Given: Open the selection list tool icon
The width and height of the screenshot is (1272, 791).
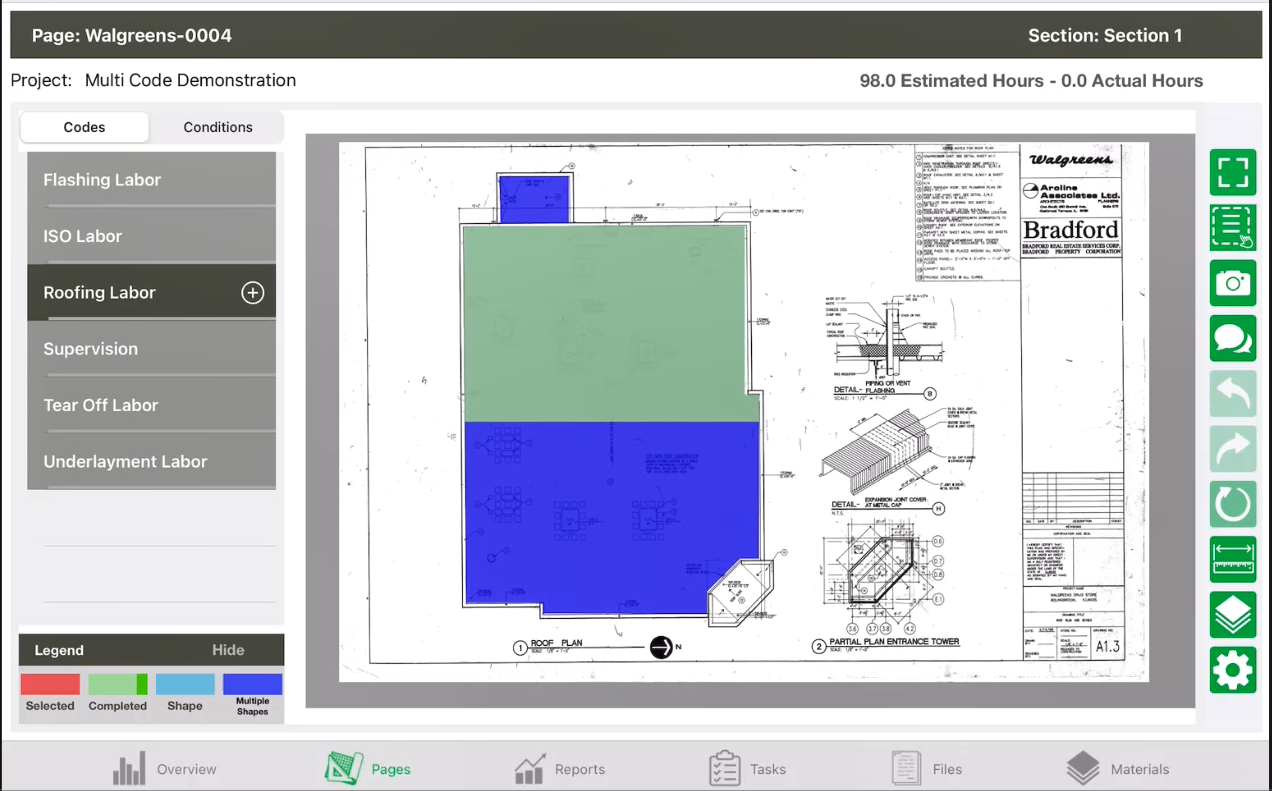Looking at the screenshot, I should click(x=1233, y=228).
